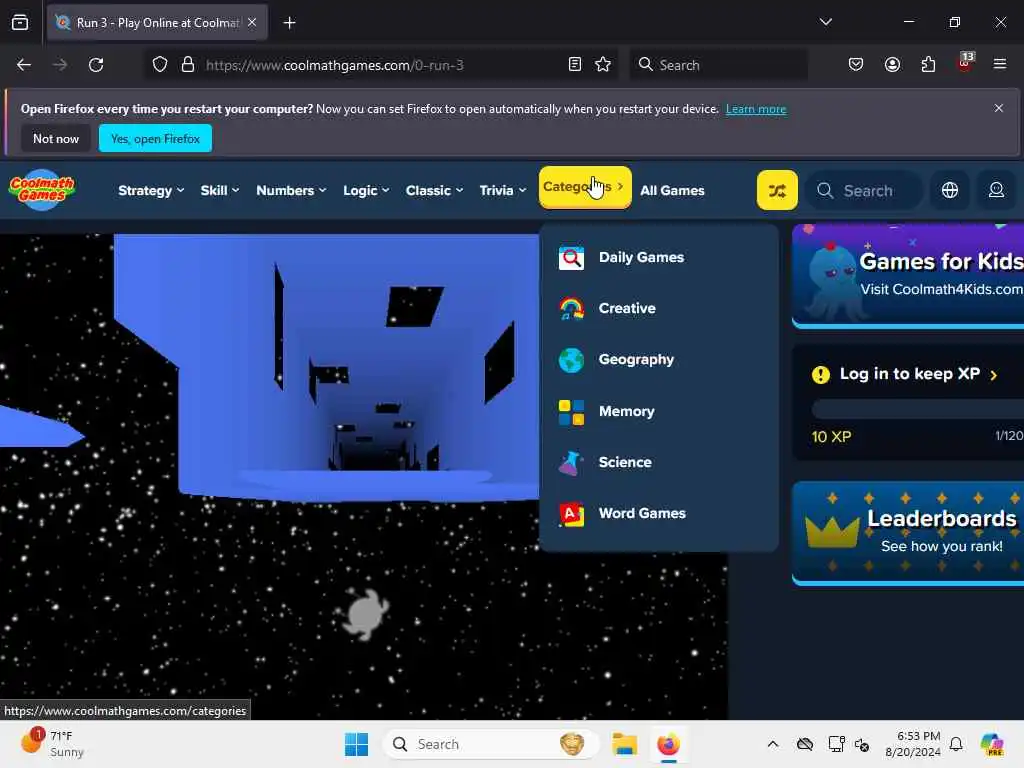Open Save to Pocket icon

[856, 65]
